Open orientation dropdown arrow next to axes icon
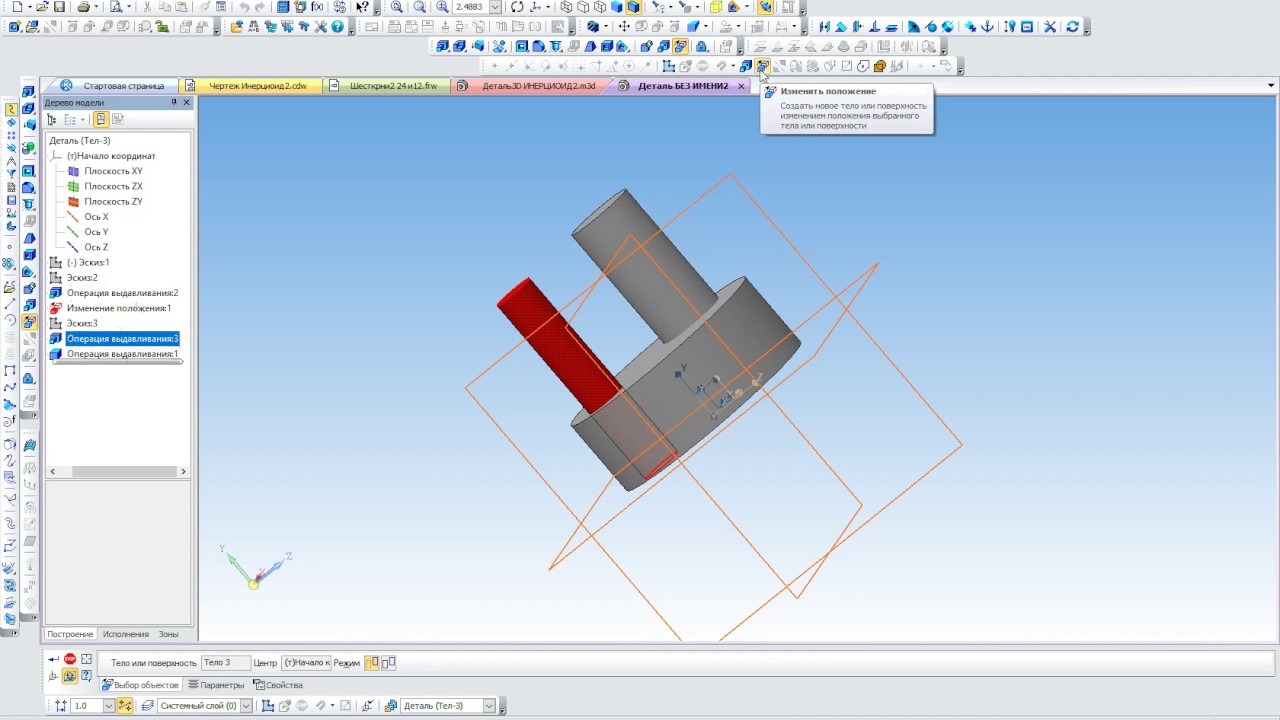Image resolution: width=1280 pixels, height=720 pixels. coord(548,7)
